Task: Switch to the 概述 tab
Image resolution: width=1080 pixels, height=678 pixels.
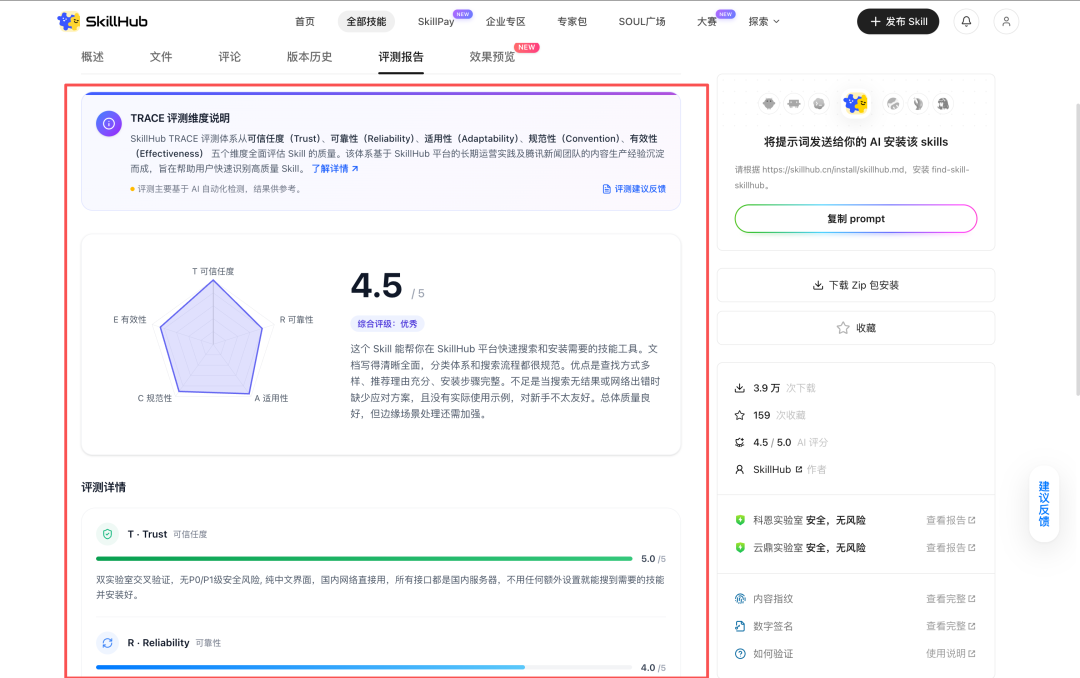Action: click(x=92, y=57)
